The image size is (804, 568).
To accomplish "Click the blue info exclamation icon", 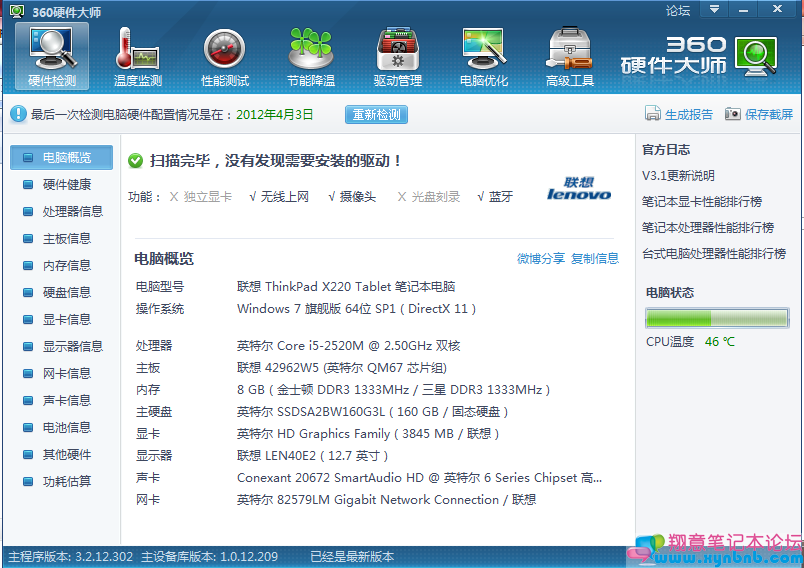I will click(18, 114).
